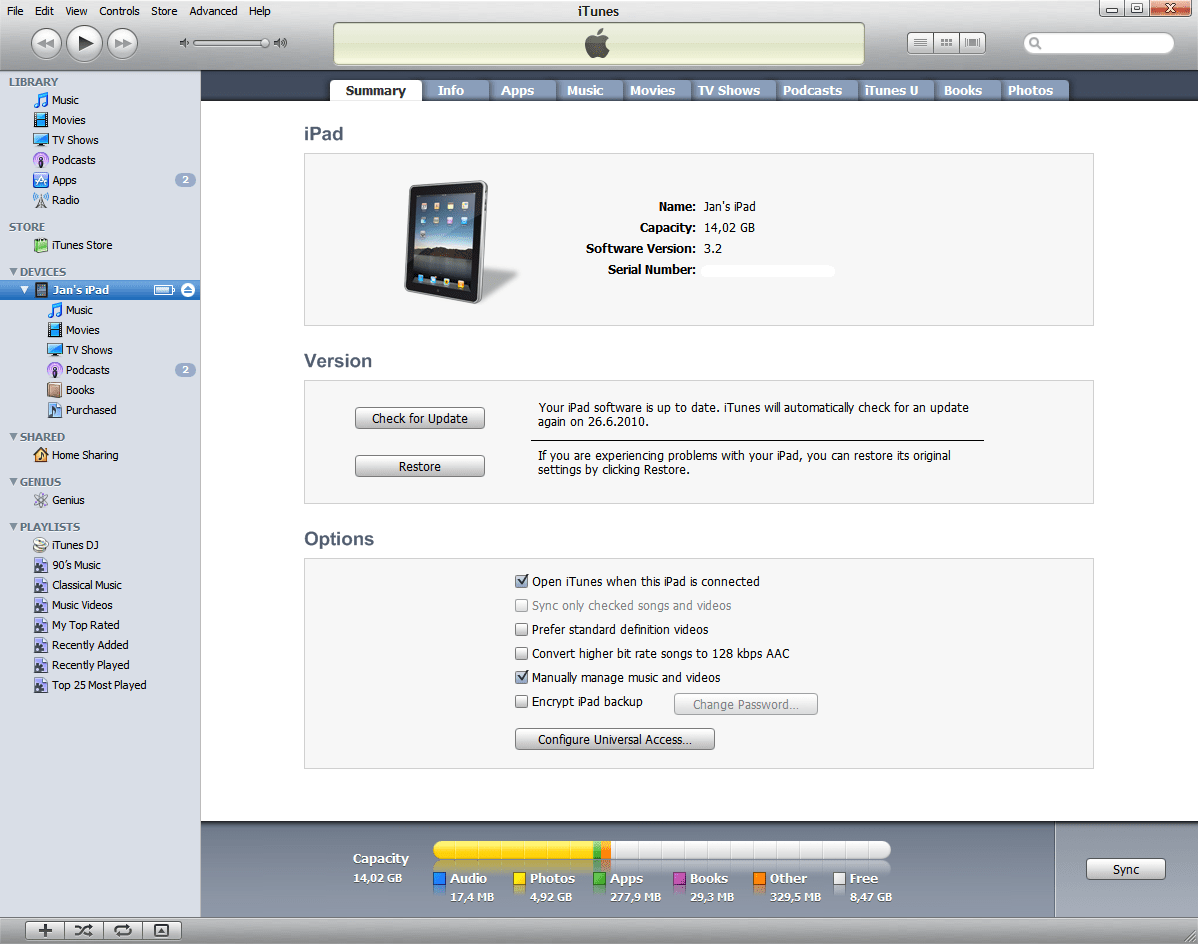Click the search field
This screenshot has width=1198, height=944.
1099,43
